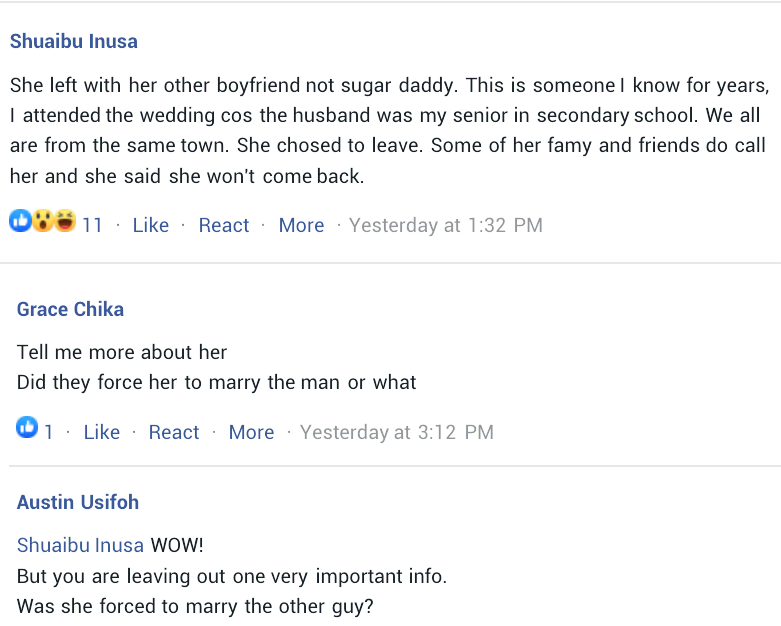
Task: Click the Yesterday at 1:32 PM timestamp
Action: pos(445,225)
